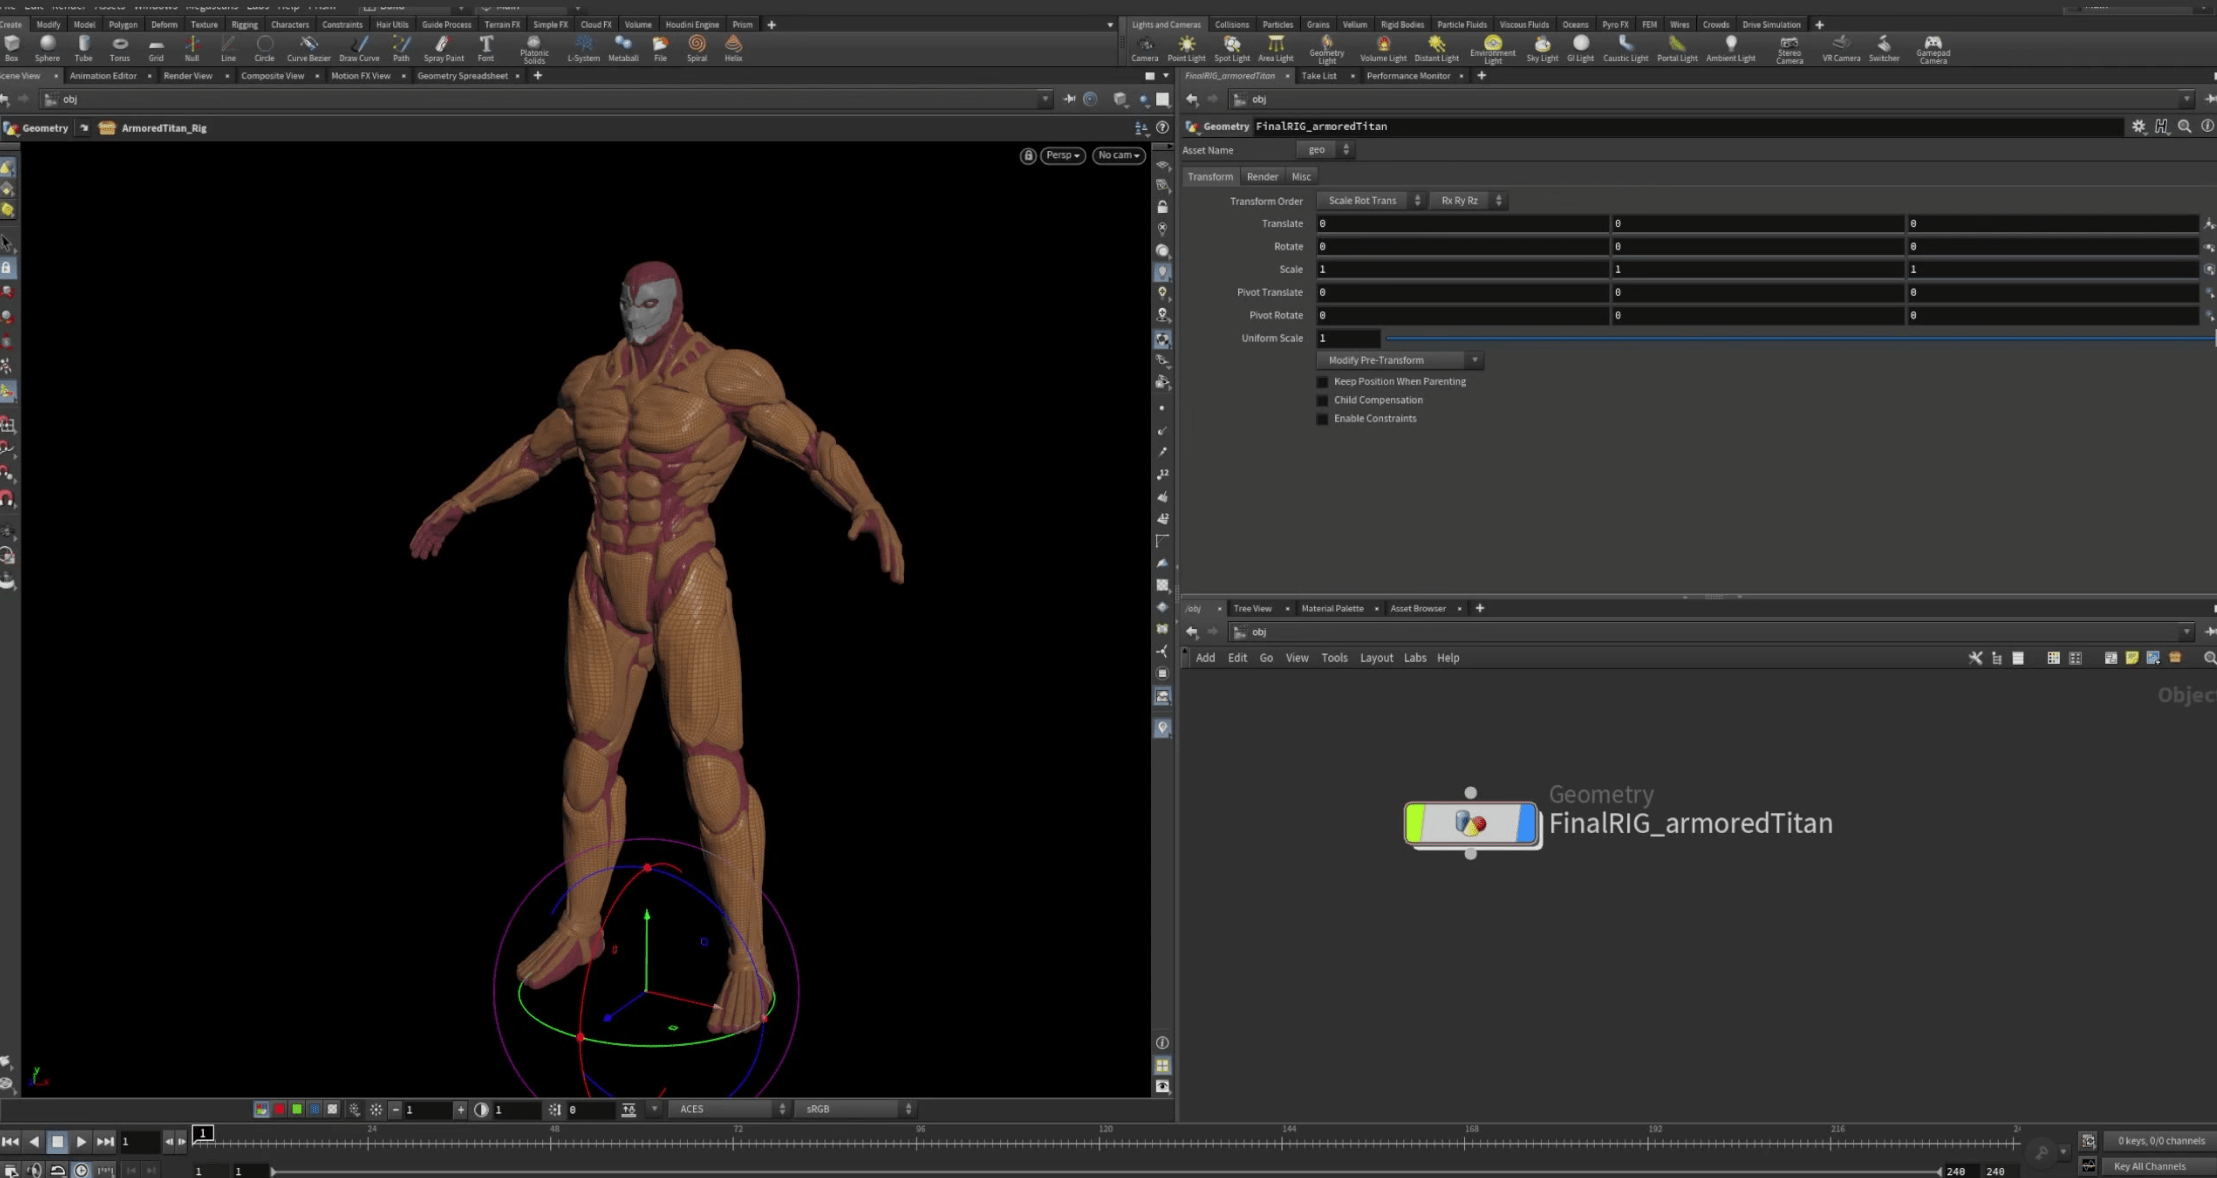Open the Animation Editor tab
The image size is (2217, 1178).
click(x=103, y=76)
